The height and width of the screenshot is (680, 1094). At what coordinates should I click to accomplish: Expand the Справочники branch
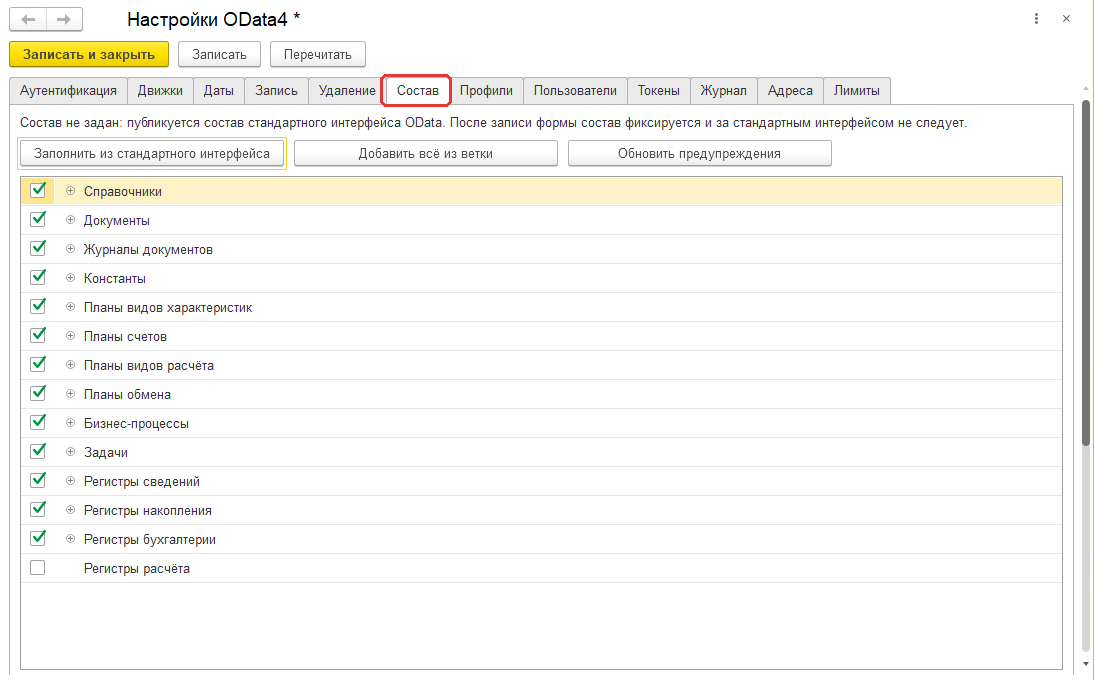click(x=70, y=190)
